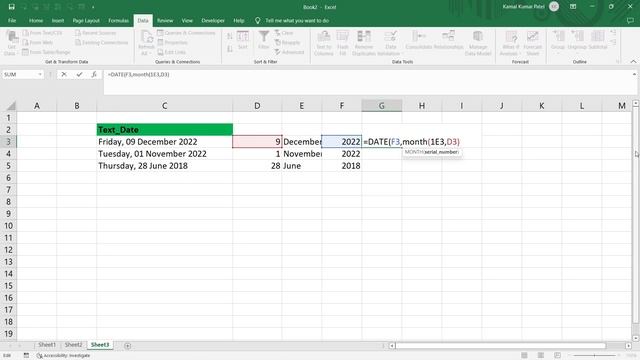
Task: Open Advanced filter options
Action: 289,52
